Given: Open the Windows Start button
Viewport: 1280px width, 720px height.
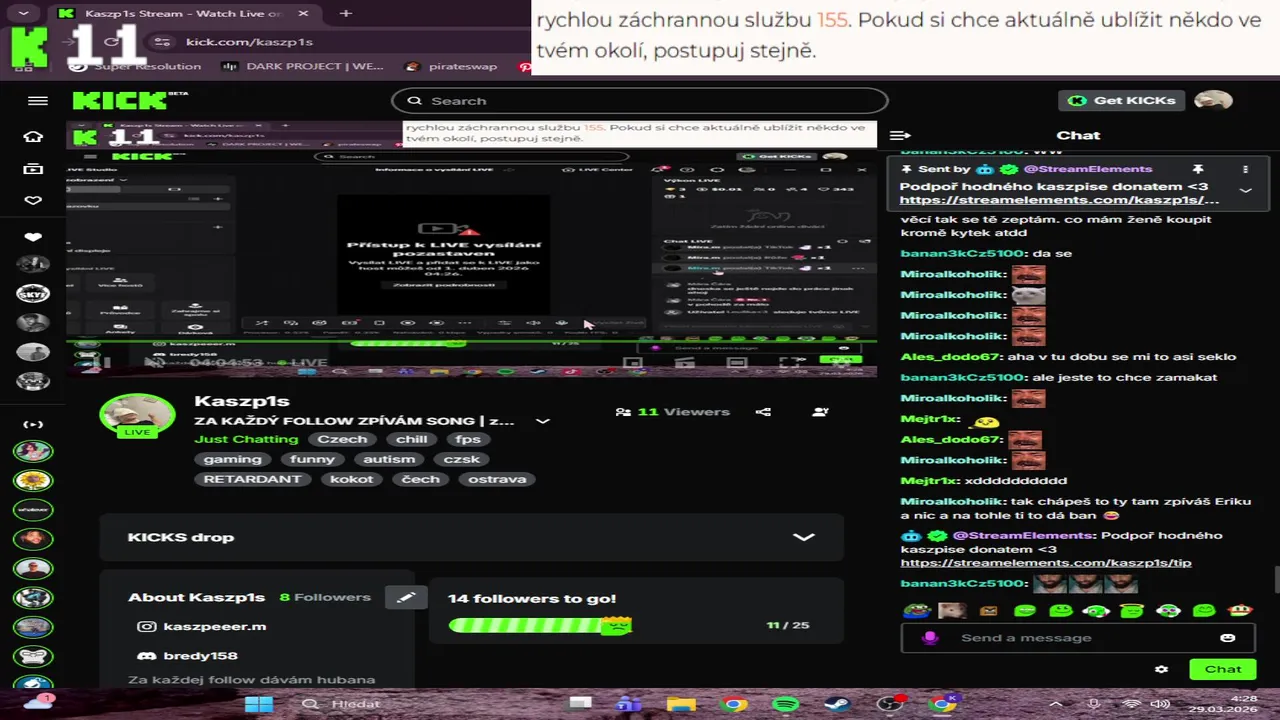Looking at the screenshot, I should point(259,704).
